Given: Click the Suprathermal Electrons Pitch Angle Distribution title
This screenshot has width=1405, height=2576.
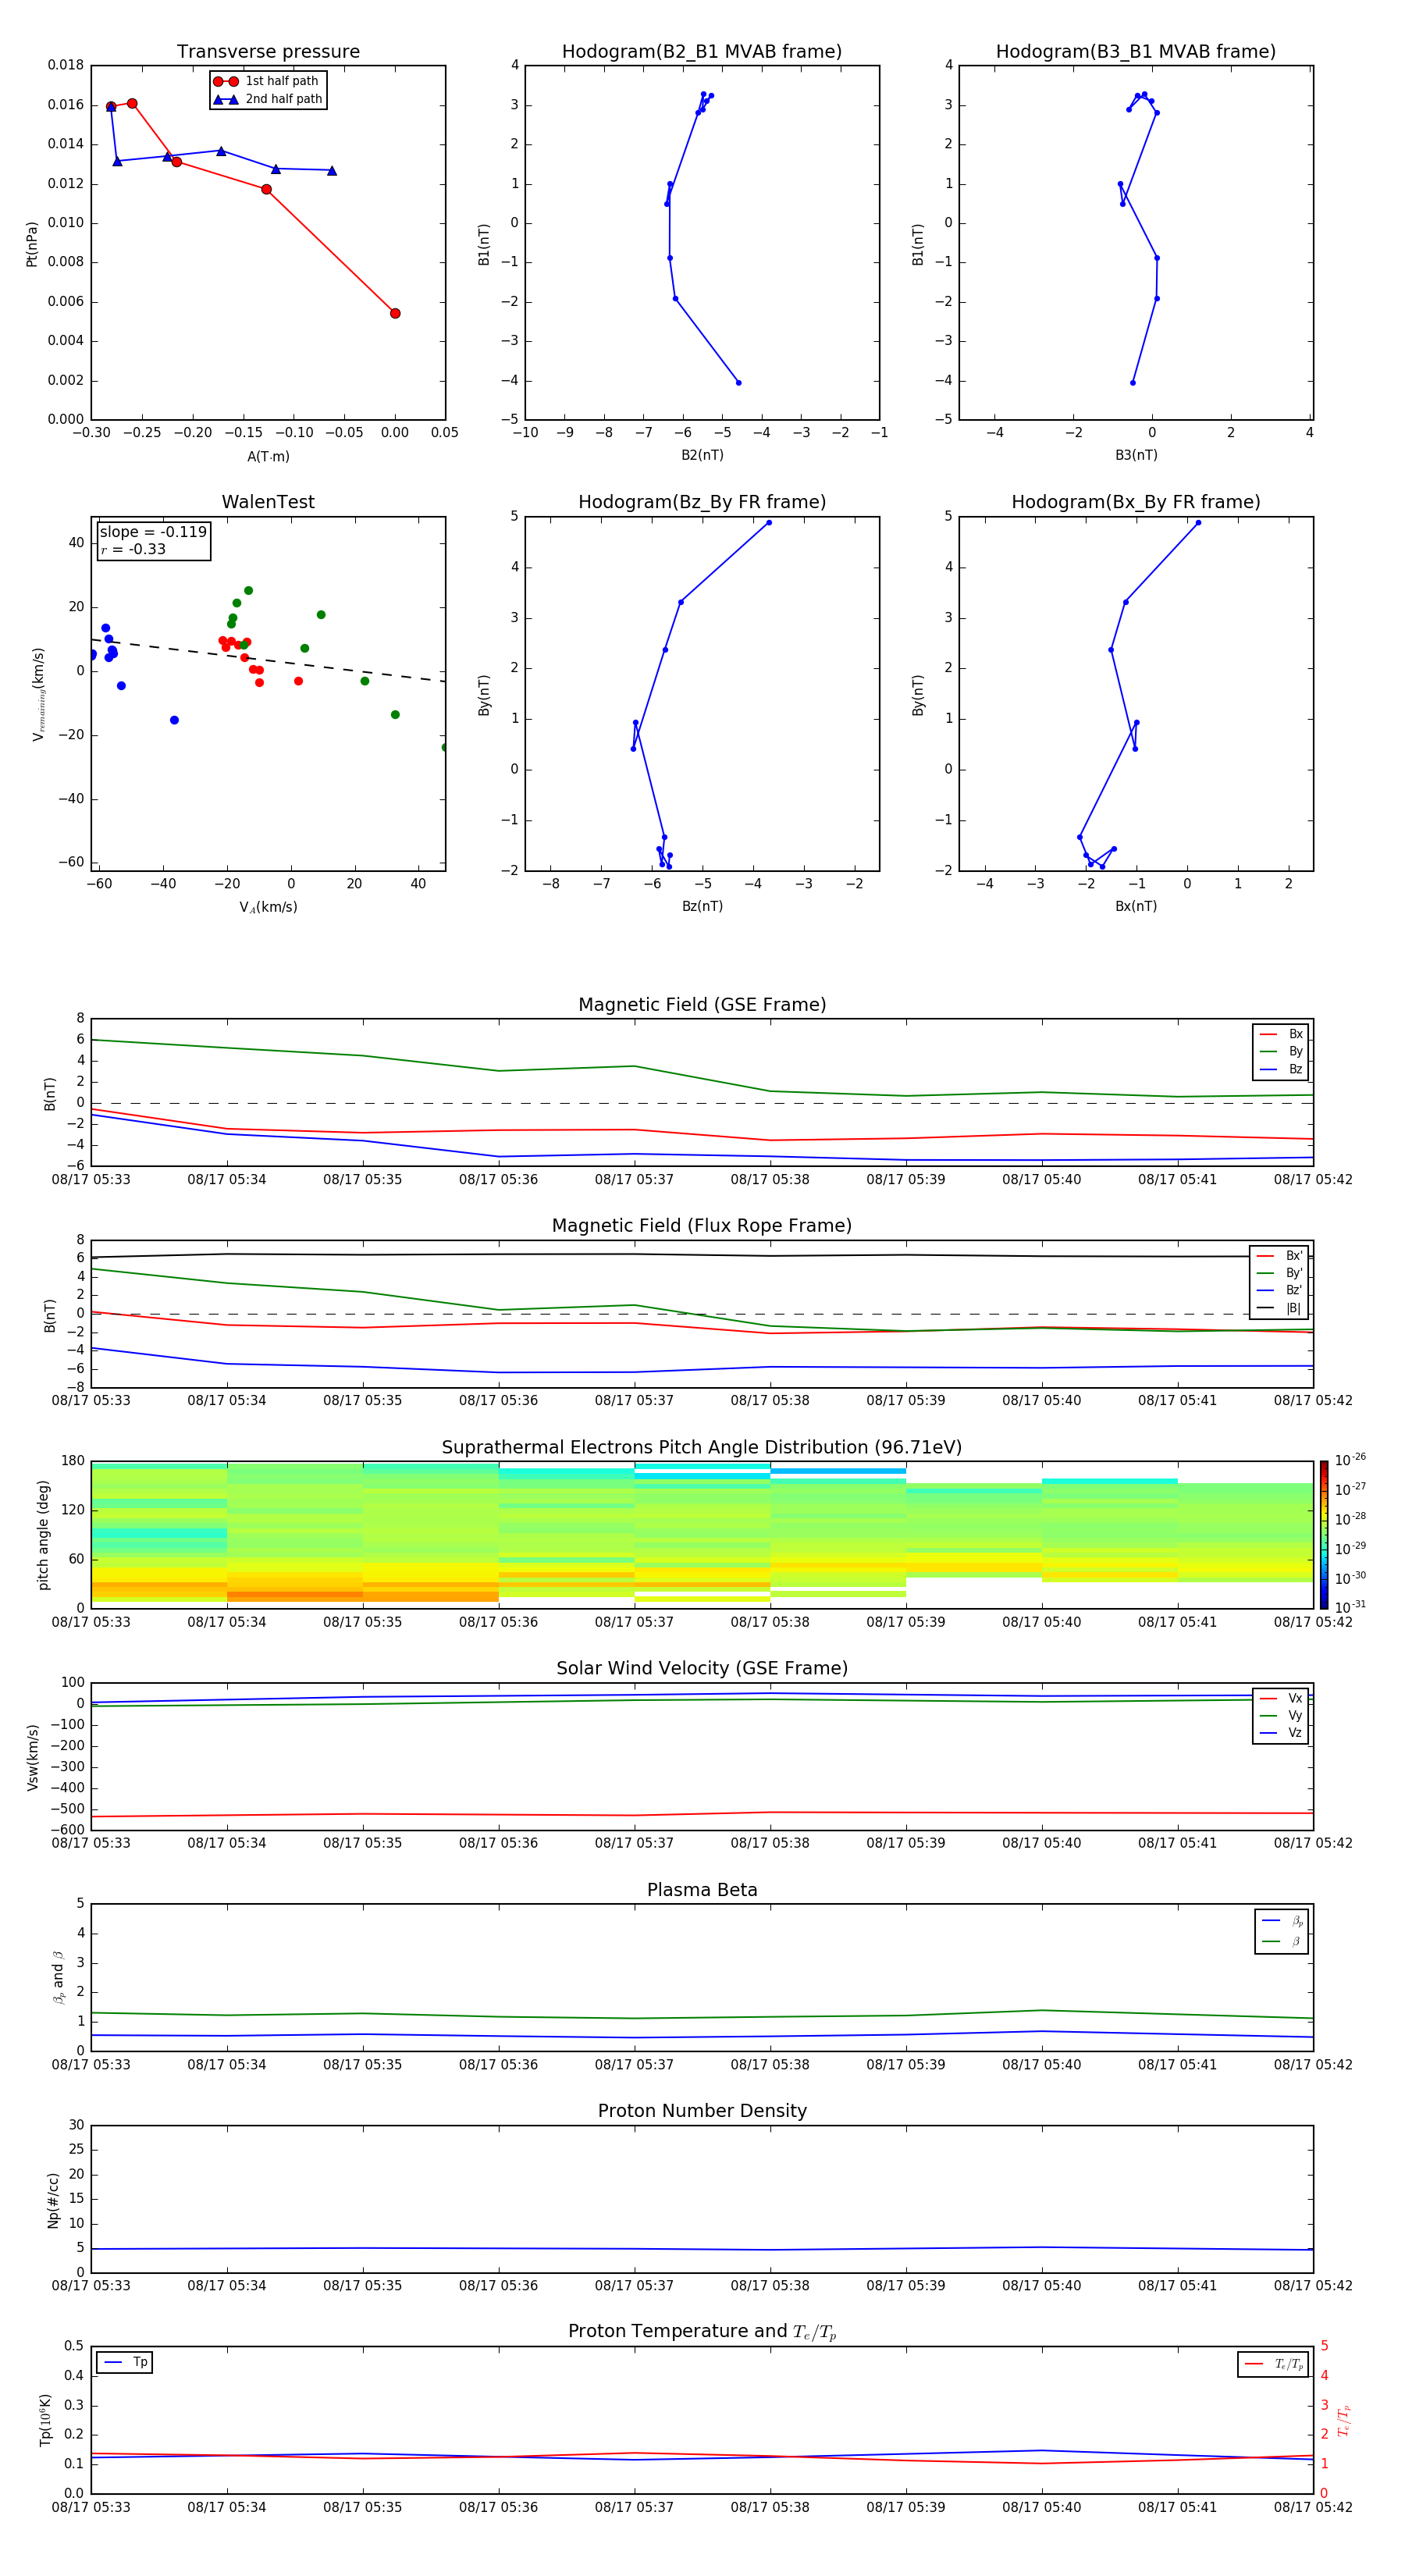Looking at the screenshot, I should point(702,1448).
